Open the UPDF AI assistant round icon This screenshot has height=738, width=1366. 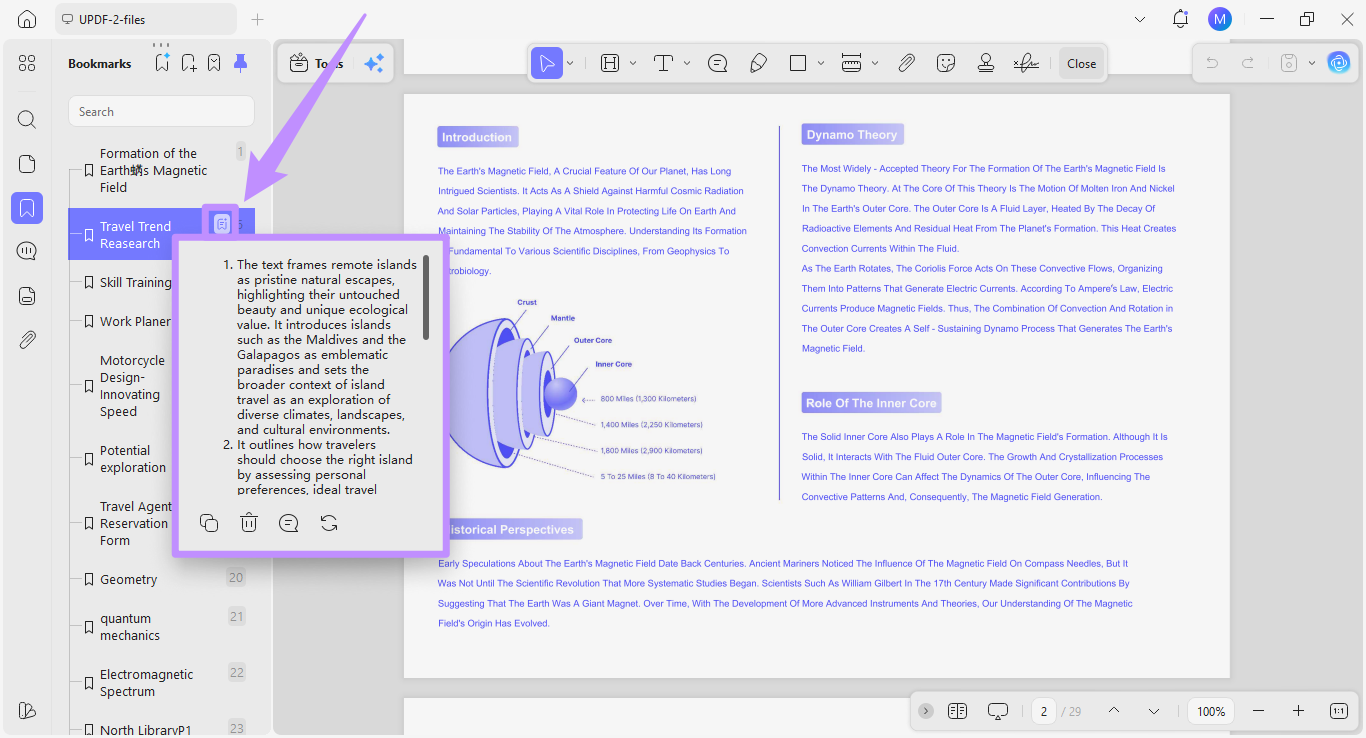coord(1338,63)
